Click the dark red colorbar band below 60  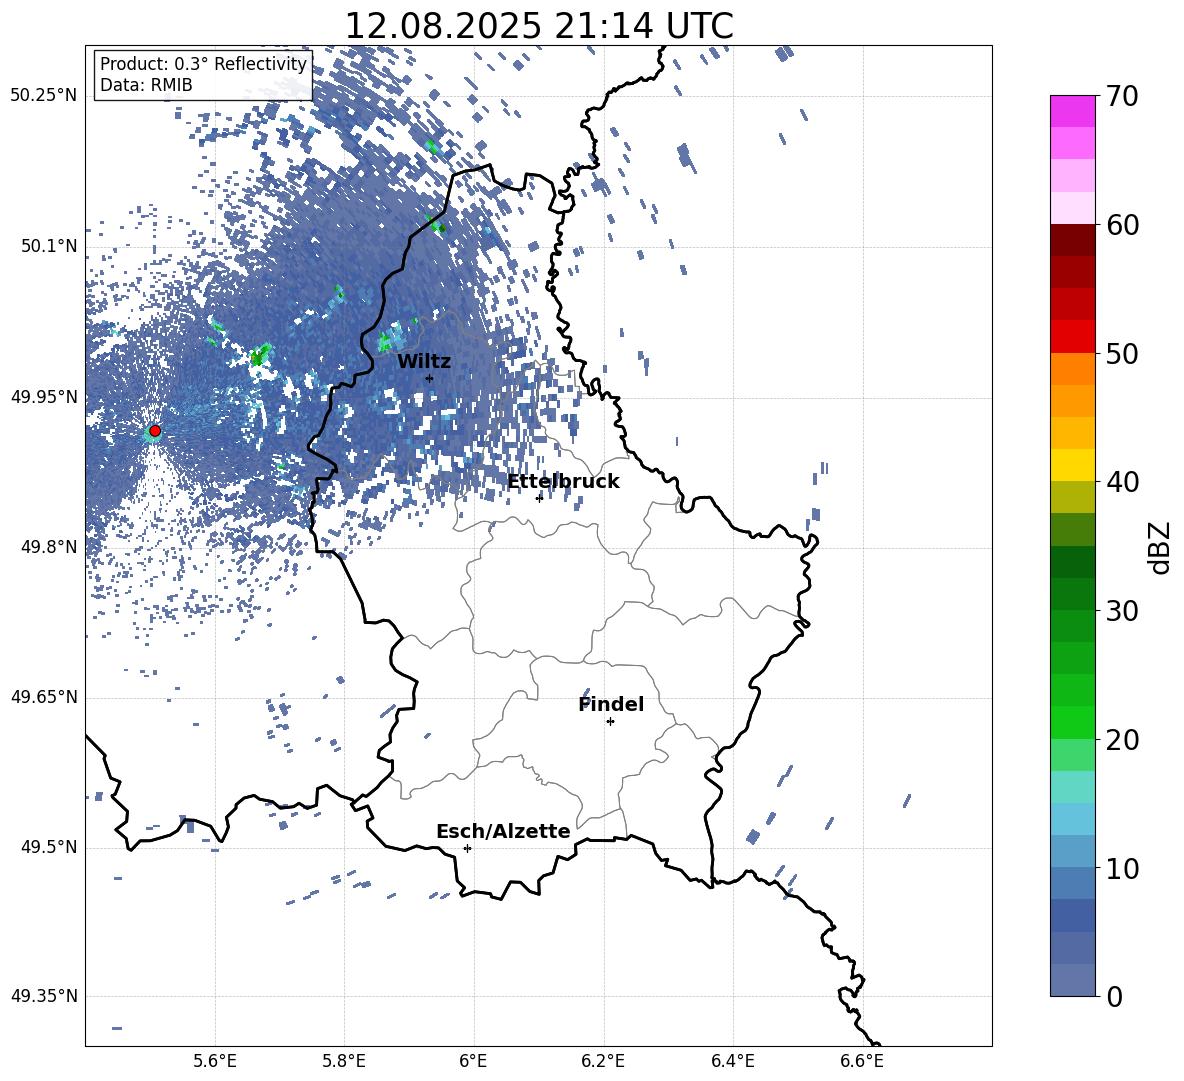(x=1073, y=240)
